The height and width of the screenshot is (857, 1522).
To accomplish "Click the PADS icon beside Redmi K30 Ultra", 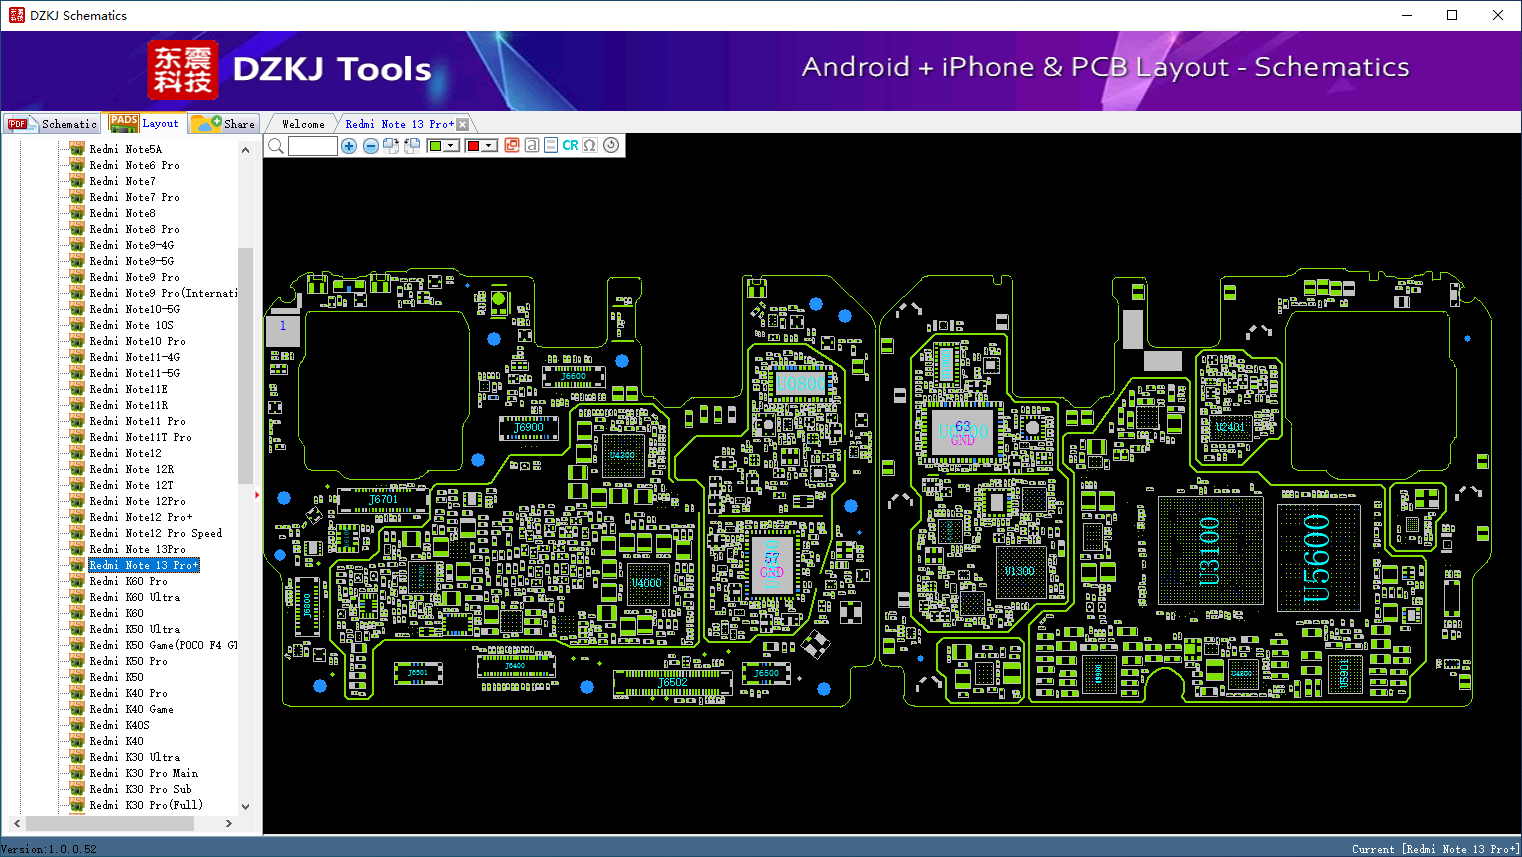I will (77, 757).
